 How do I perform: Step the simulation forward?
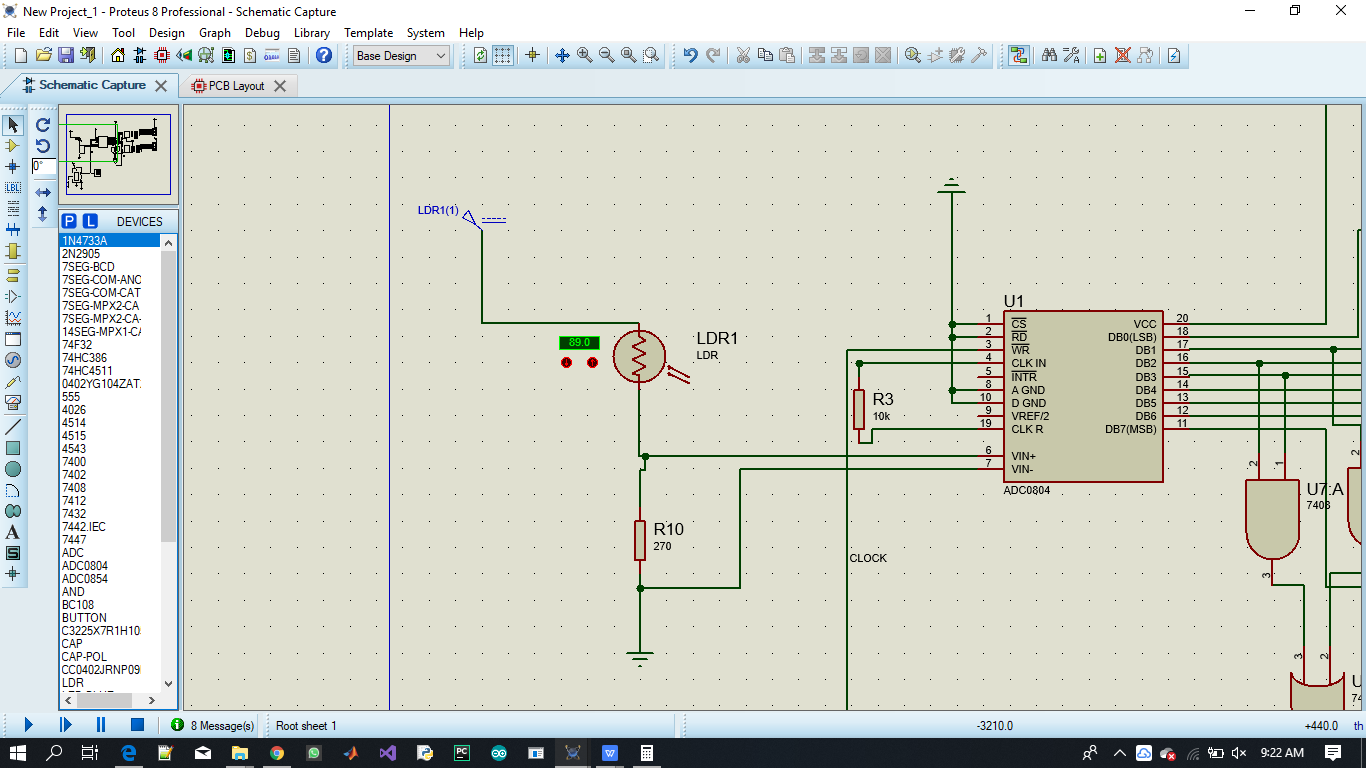[65, 725]
